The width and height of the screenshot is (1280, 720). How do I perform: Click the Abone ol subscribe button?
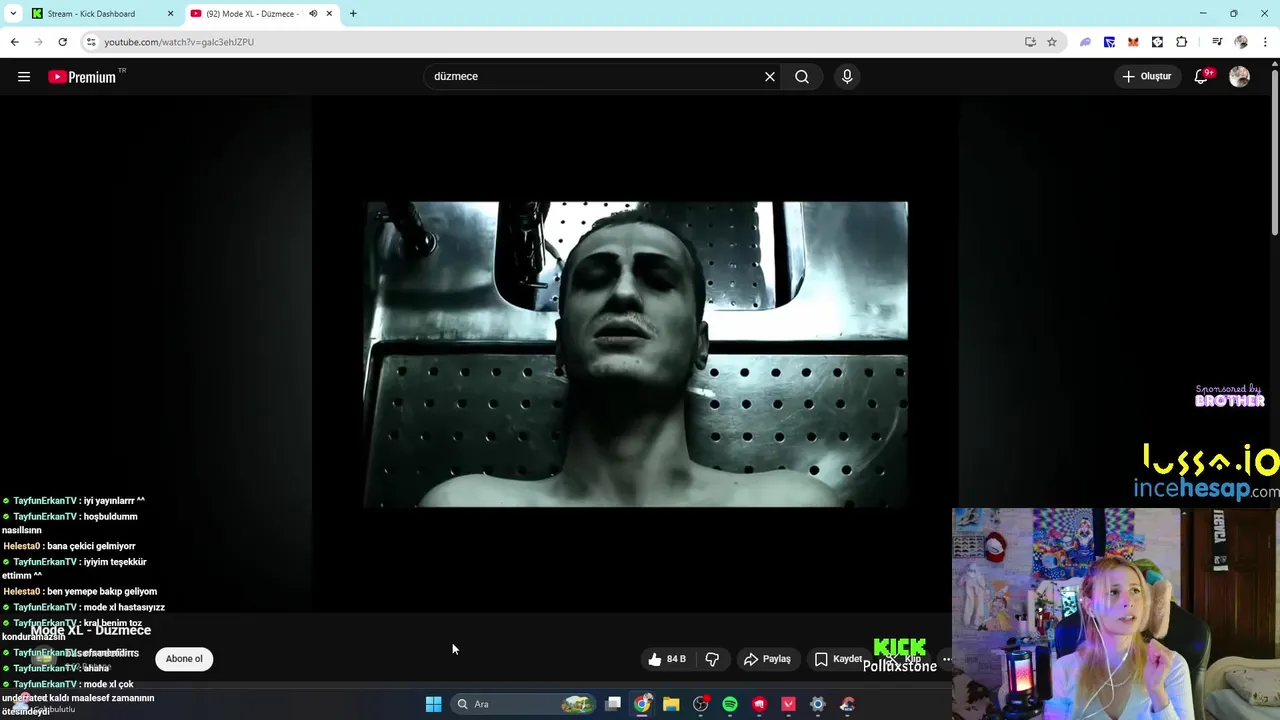[184, 659]
